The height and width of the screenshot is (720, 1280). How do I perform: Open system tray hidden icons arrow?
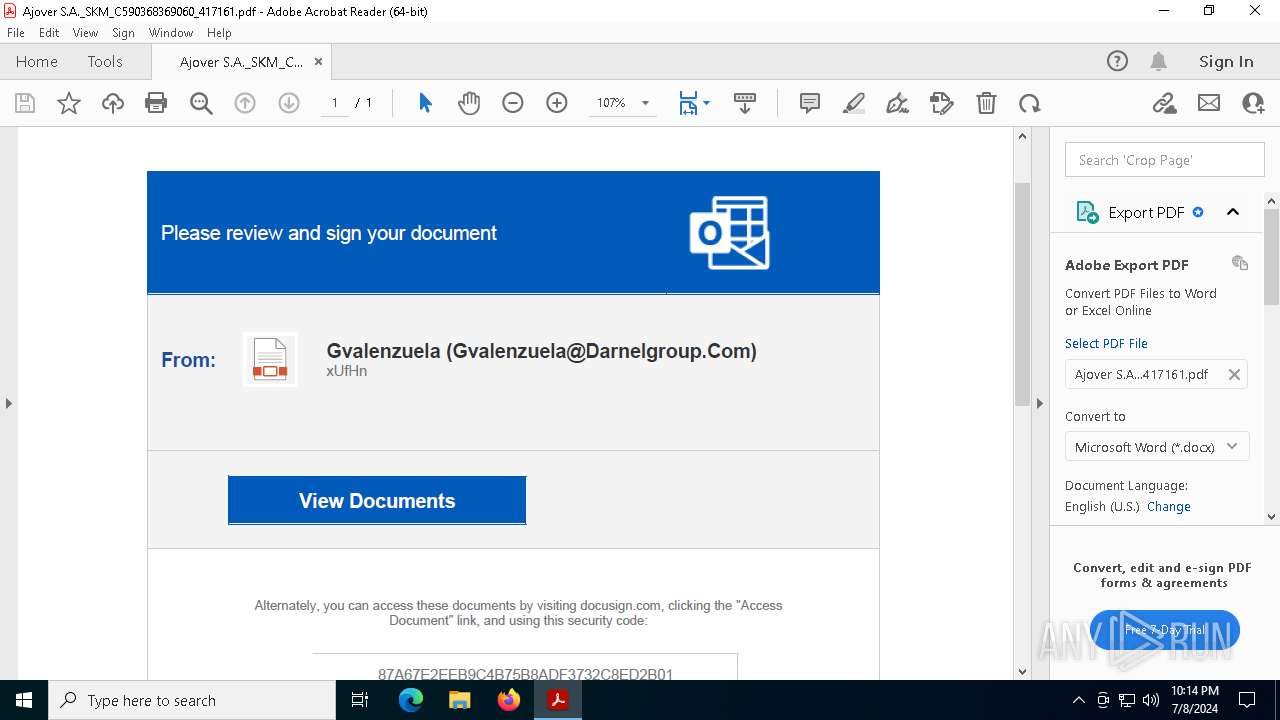pyautogui.click(x=1078, y=700)
